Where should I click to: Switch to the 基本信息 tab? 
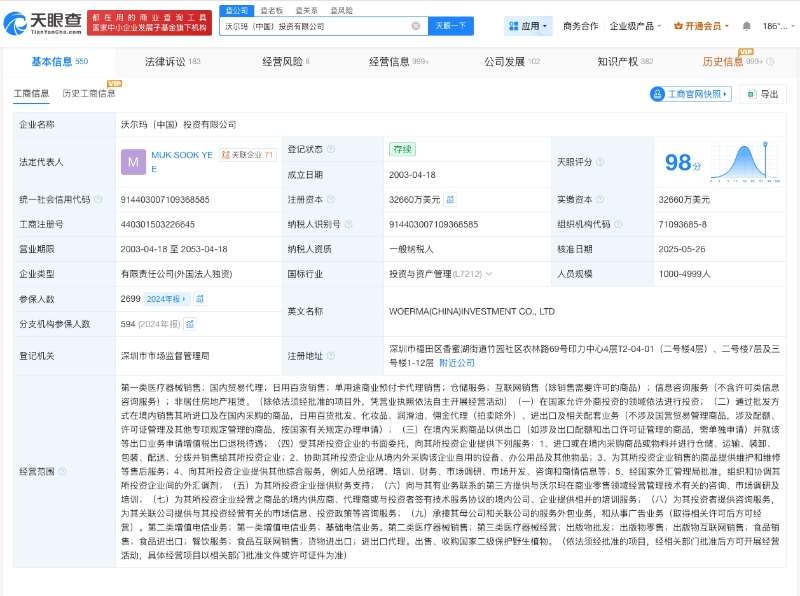(x=59, y=62)
